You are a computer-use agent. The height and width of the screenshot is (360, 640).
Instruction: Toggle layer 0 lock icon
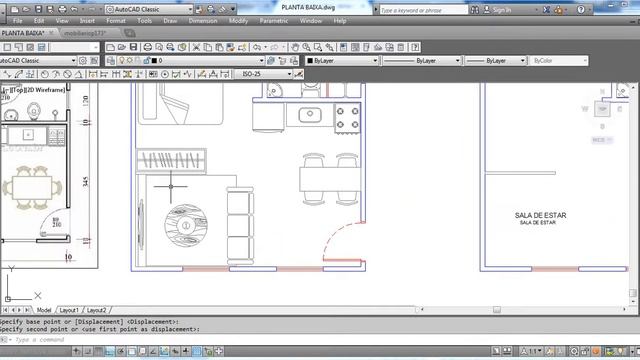147,61
